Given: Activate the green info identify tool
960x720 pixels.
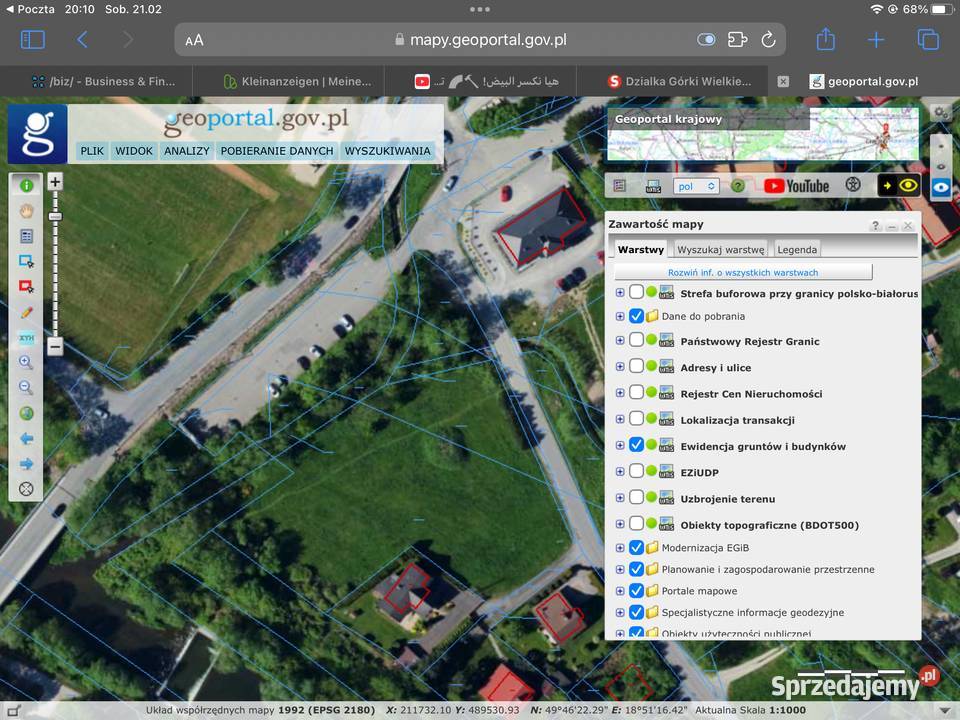Looking at the screenshot, I should click(x=26, y=185).
